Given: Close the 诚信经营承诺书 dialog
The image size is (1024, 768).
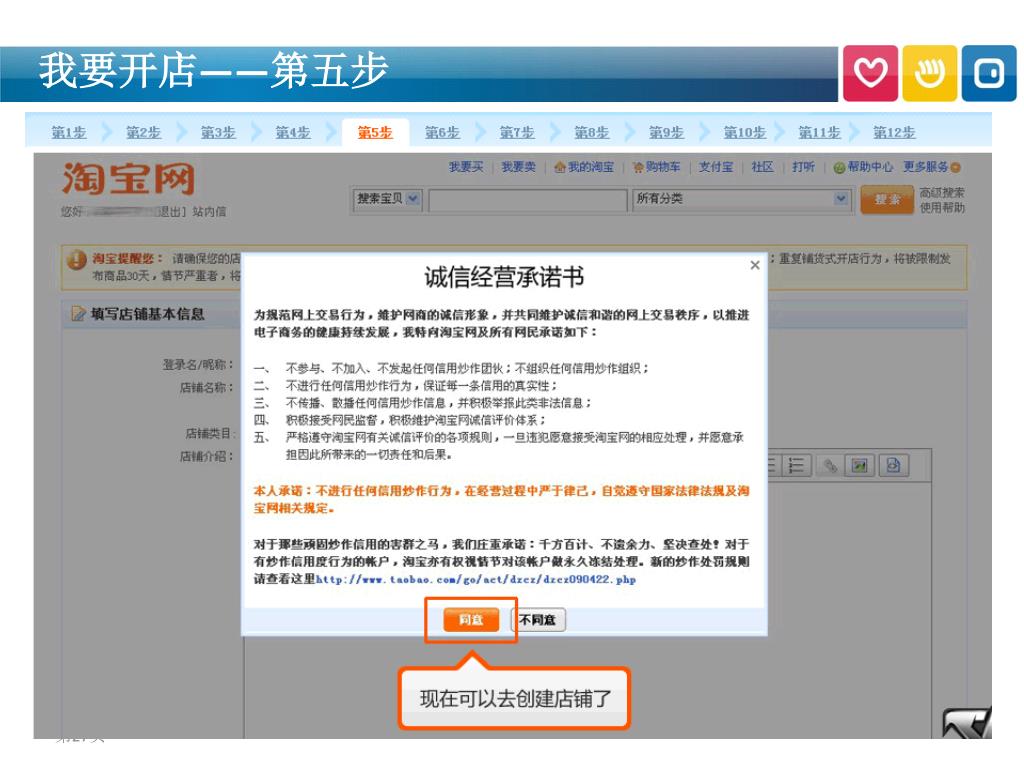Looking at the screenshot, I should coord(755,264).
